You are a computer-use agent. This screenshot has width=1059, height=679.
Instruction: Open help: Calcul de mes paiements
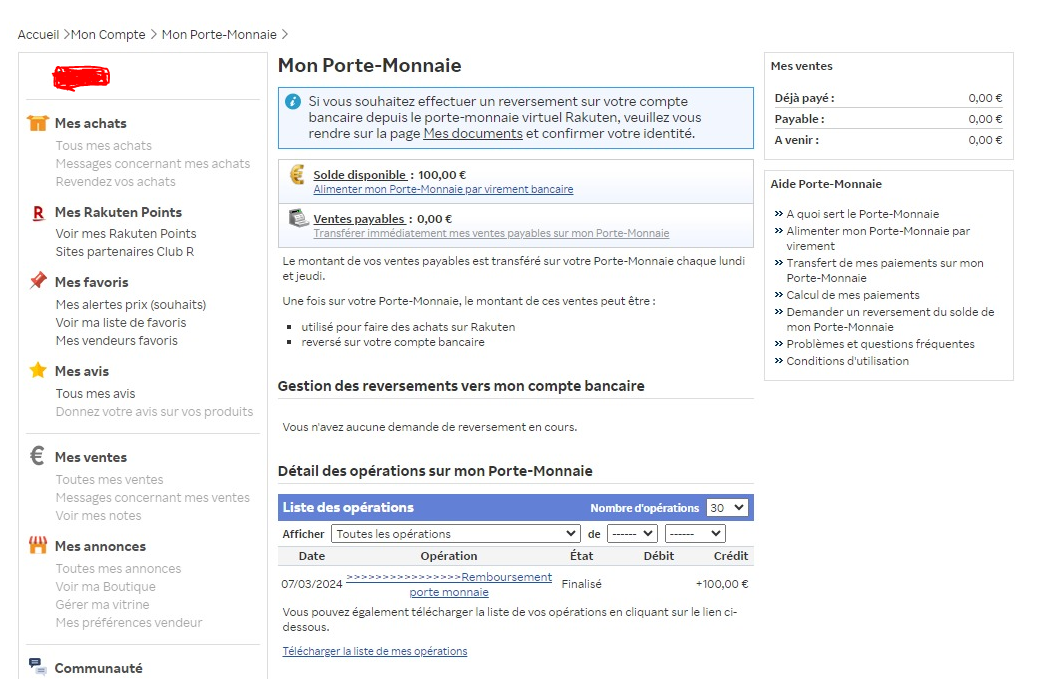(x=853, y=295)
